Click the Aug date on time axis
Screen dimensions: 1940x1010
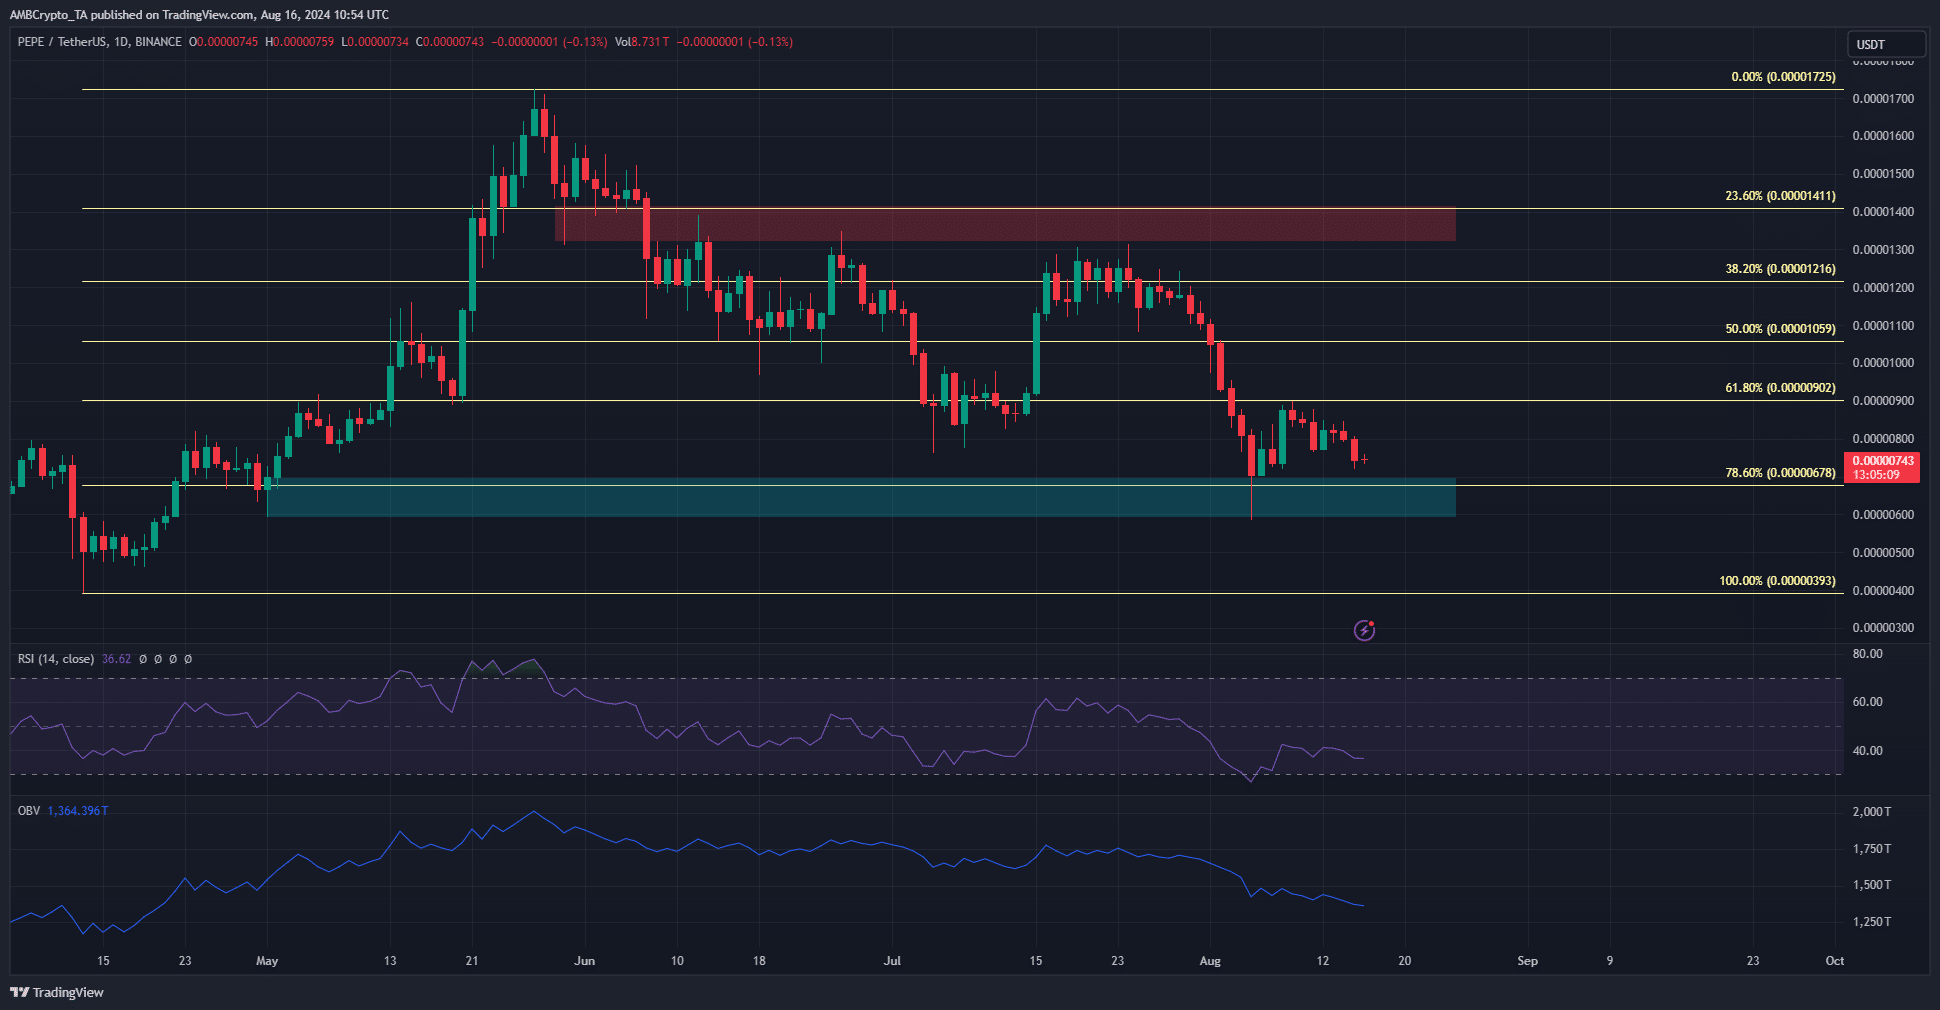coord(1210,961)
